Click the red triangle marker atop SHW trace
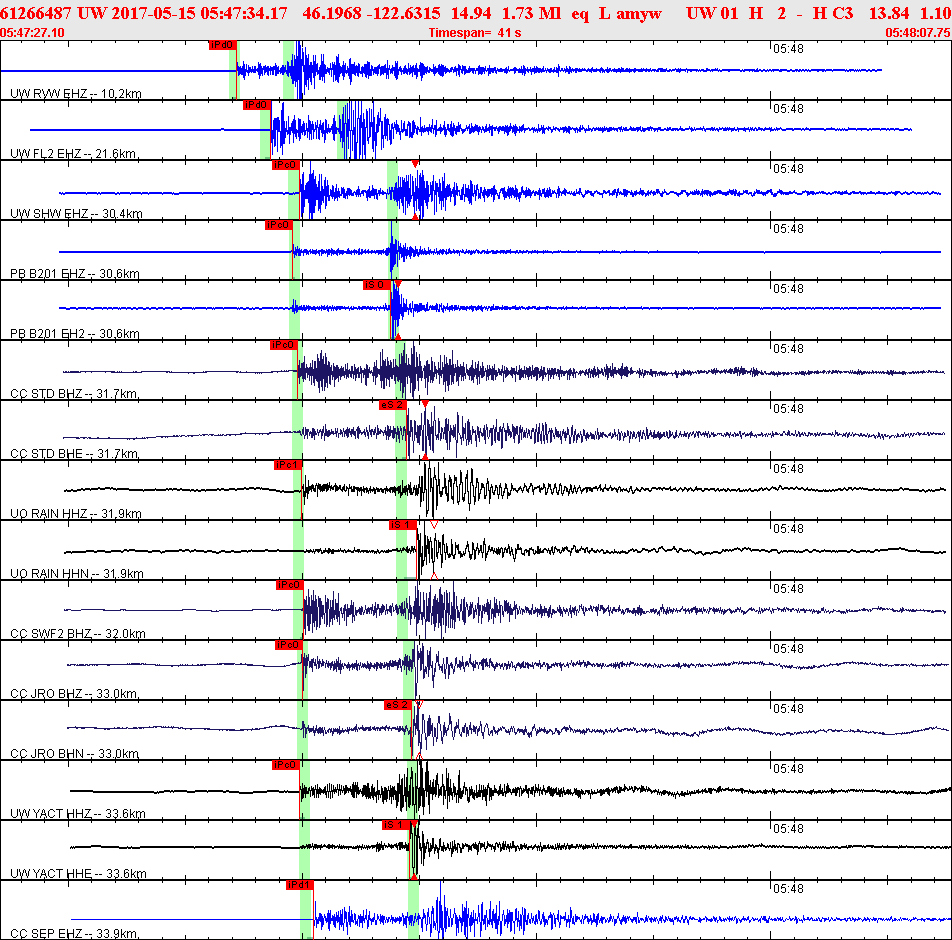952x940 pixels. coord(415,164)
